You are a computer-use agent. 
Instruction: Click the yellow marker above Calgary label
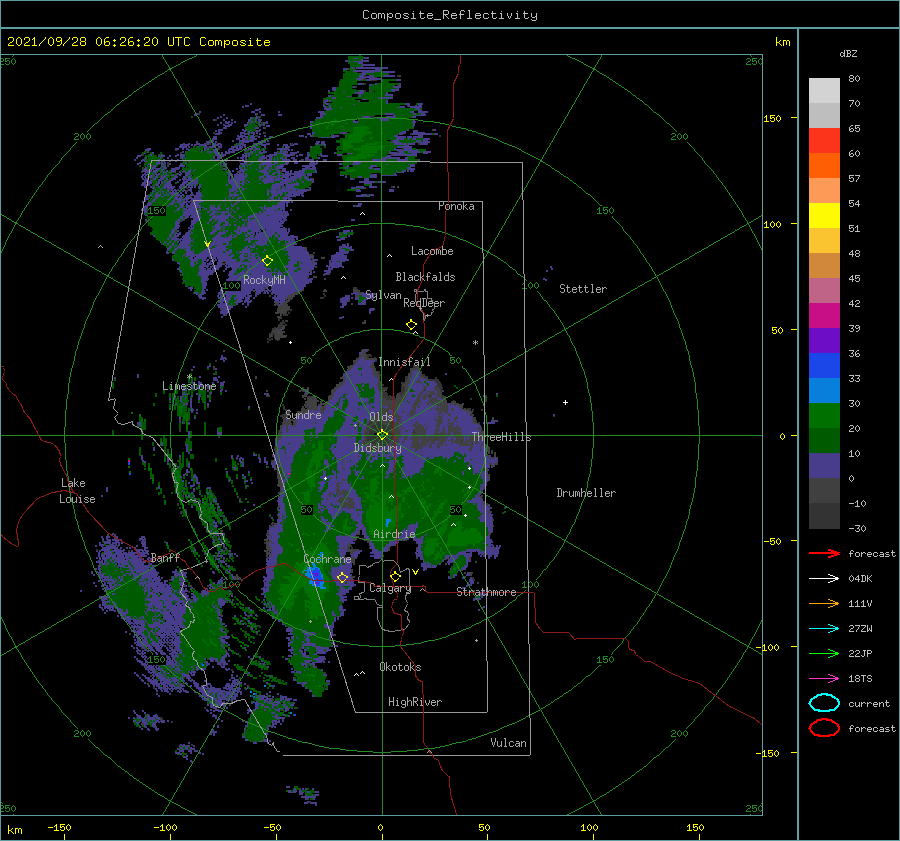pyautogui.click(x=395, y=576)
